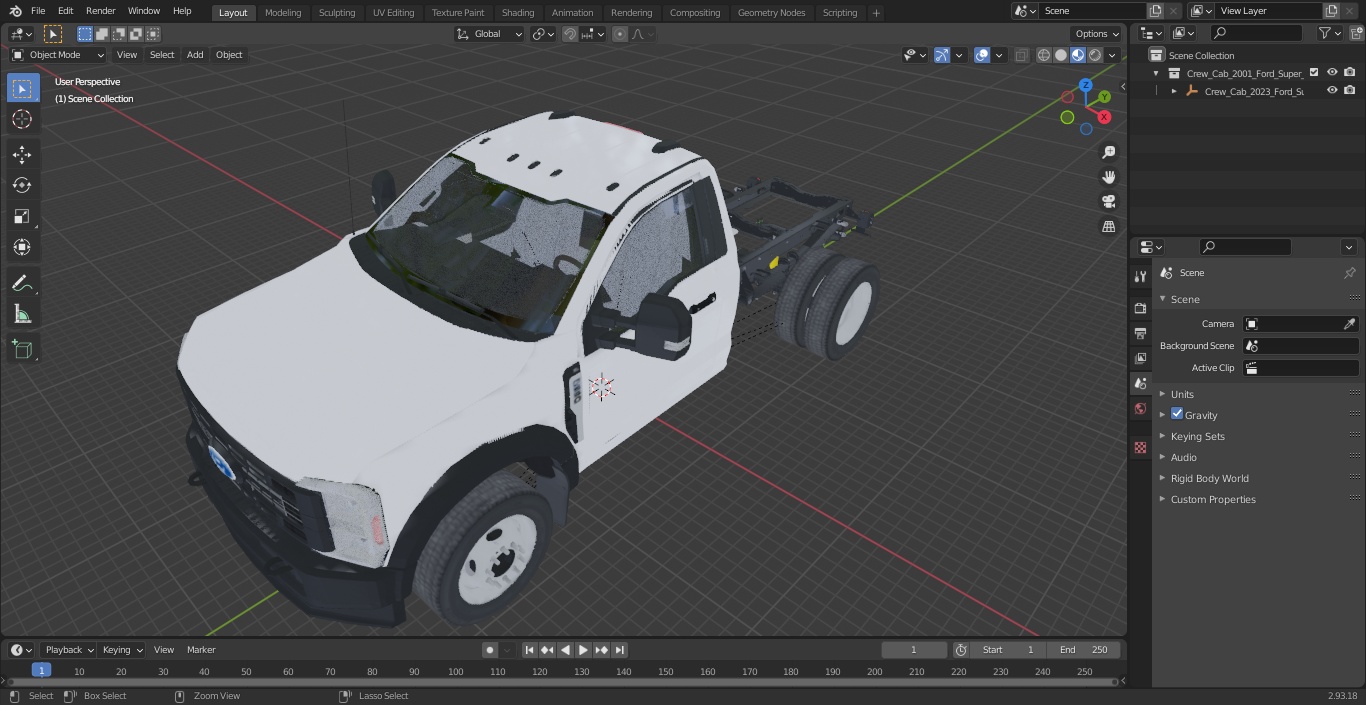Viewport: 1366px width, 705px height.
Task: Click the End frame 250 field
Action: [x=1084, y=650]
